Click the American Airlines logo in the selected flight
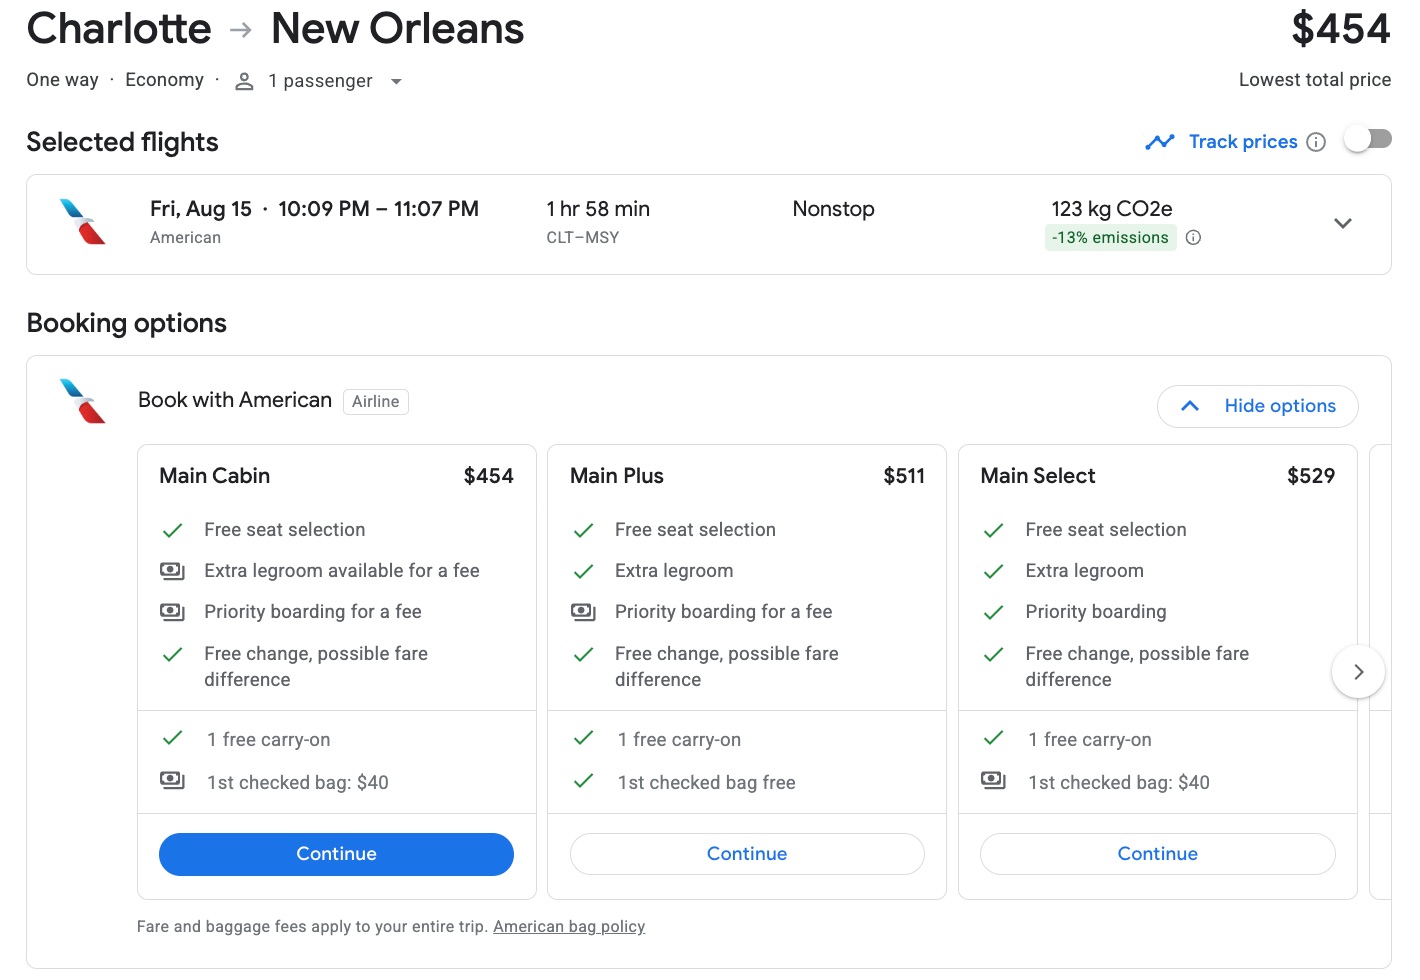The width and height of the screenshot is (1420, 980). 83,221
